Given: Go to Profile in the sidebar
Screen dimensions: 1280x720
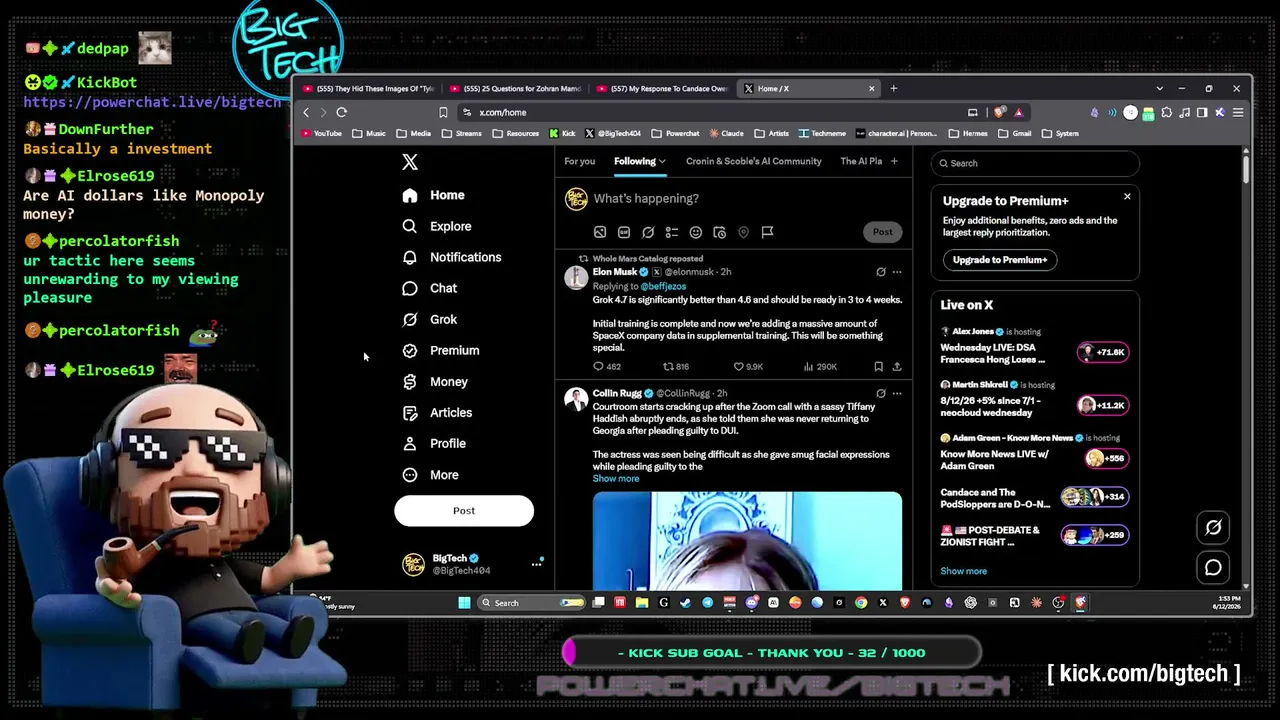Looking at the screenshot, I should click(x=434, y=443).
